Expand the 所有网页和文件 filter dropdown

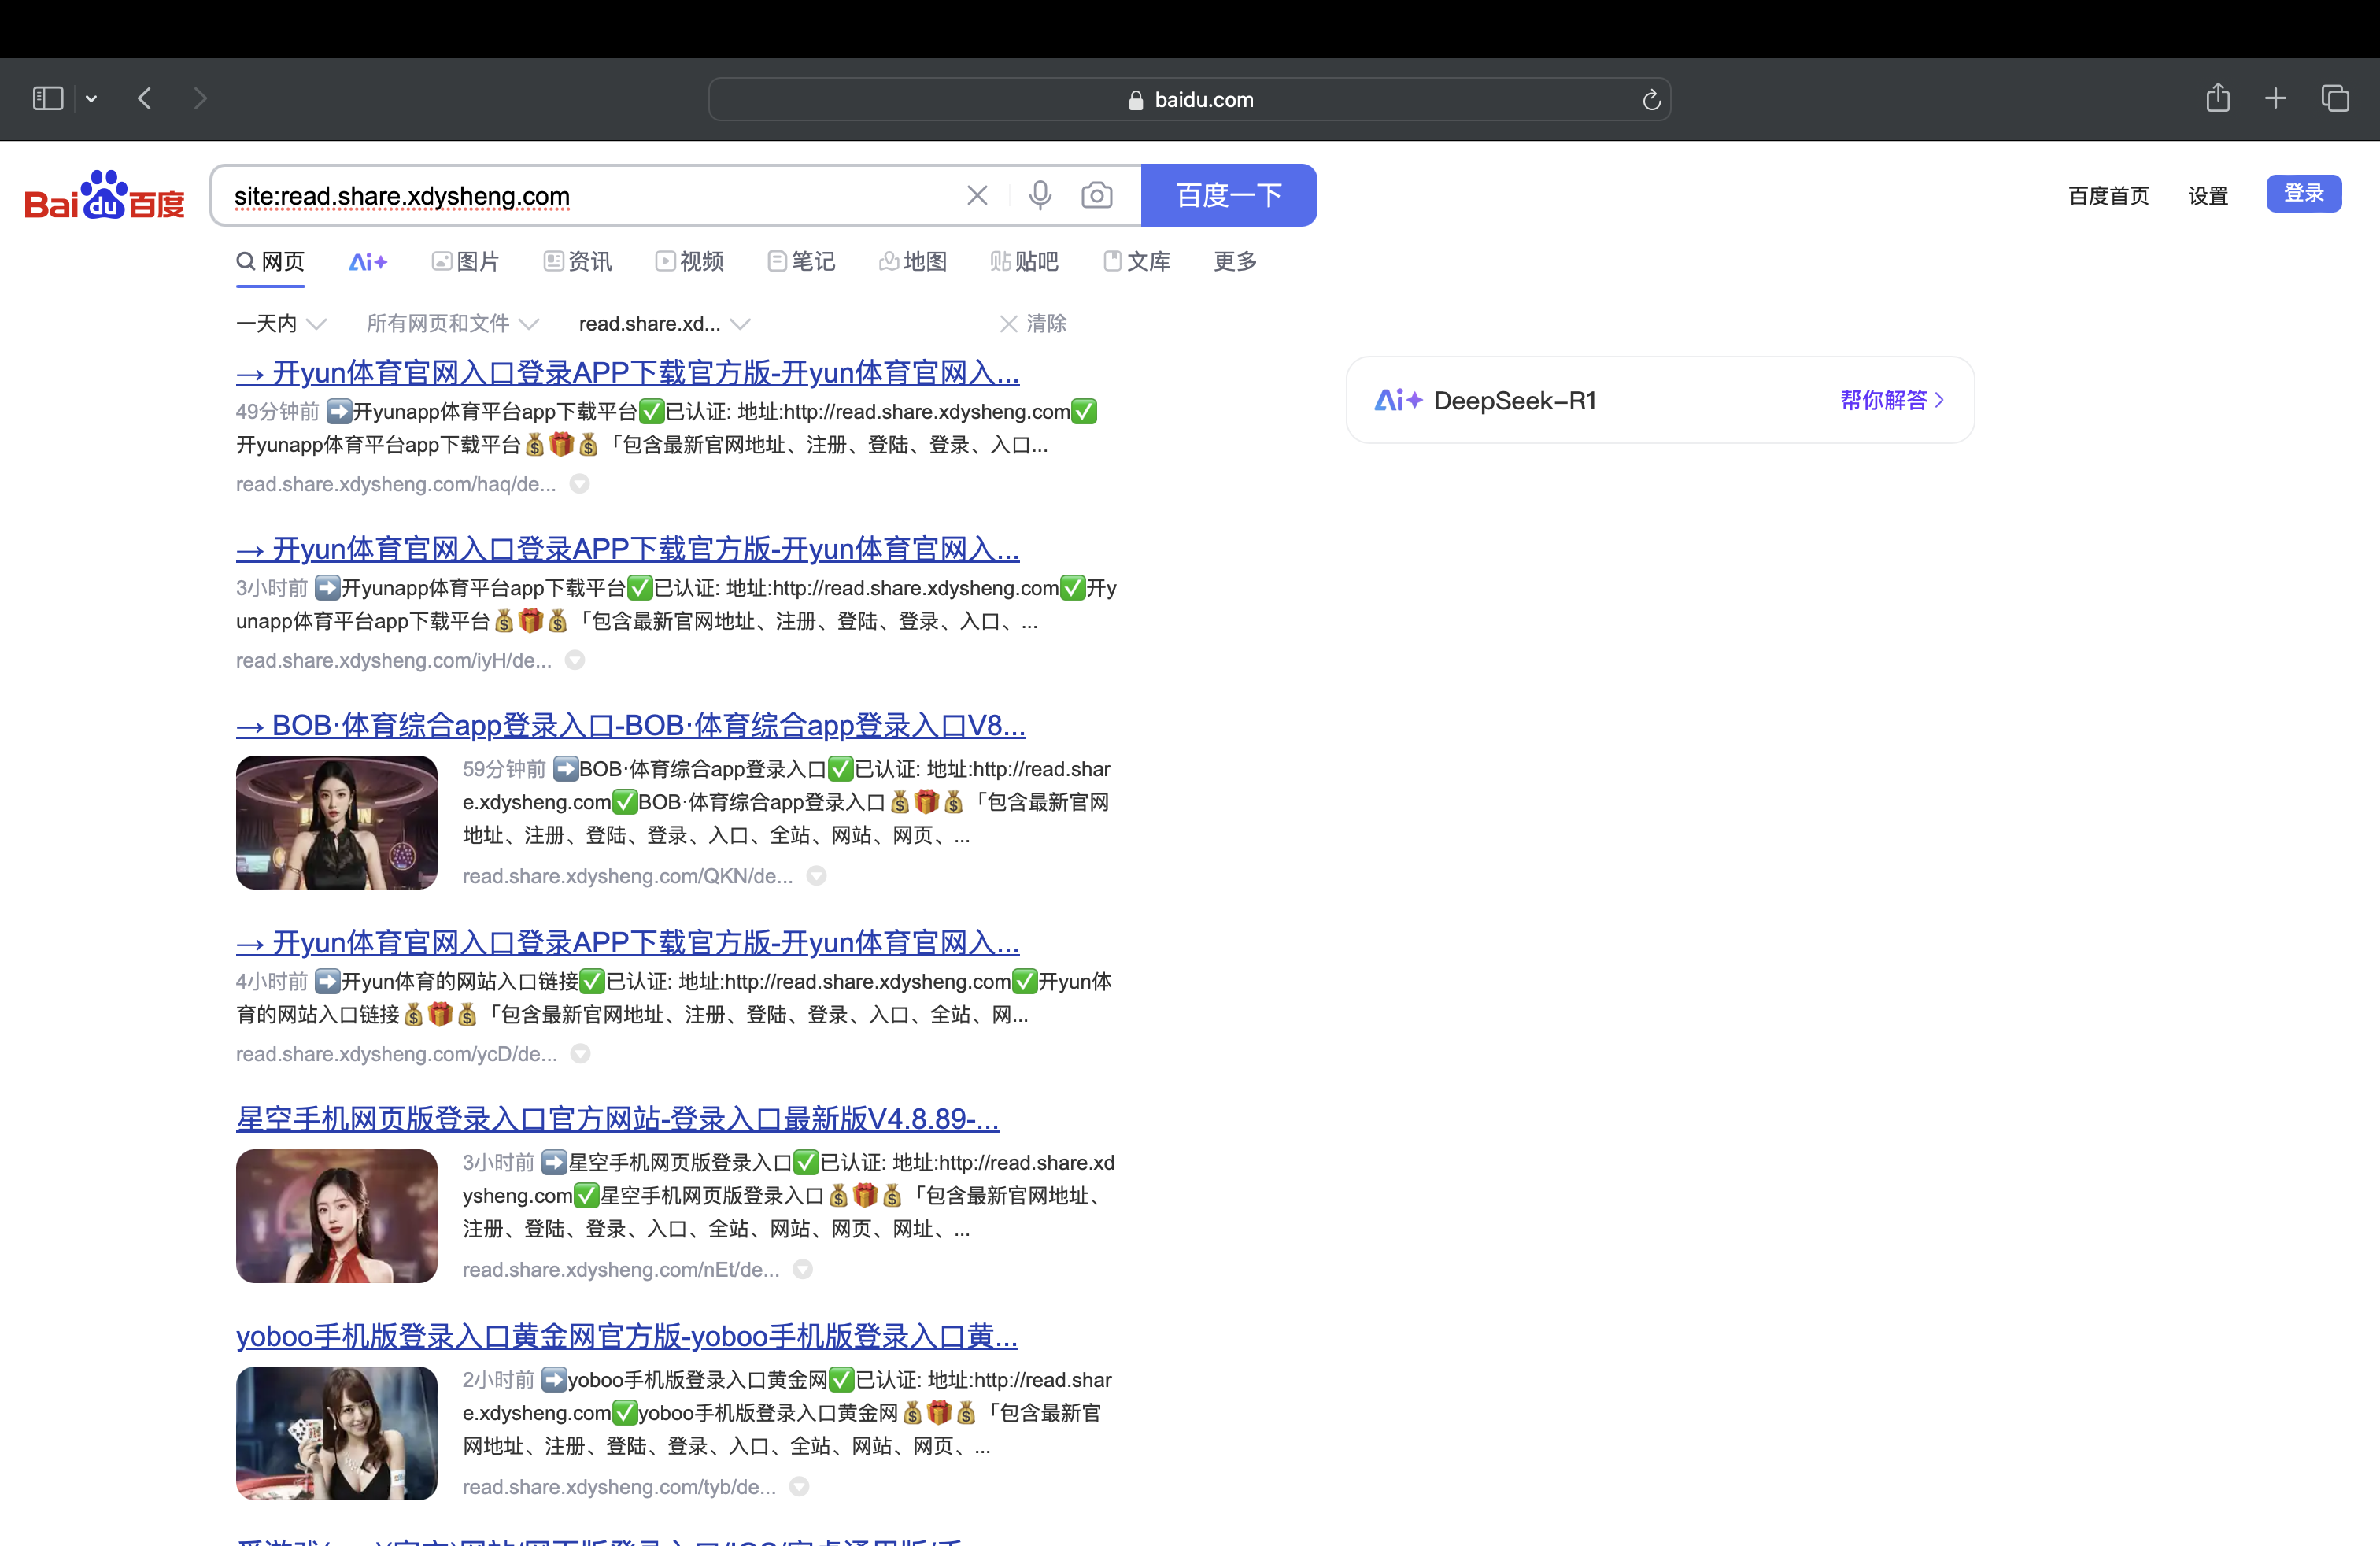tap(452, 323)
